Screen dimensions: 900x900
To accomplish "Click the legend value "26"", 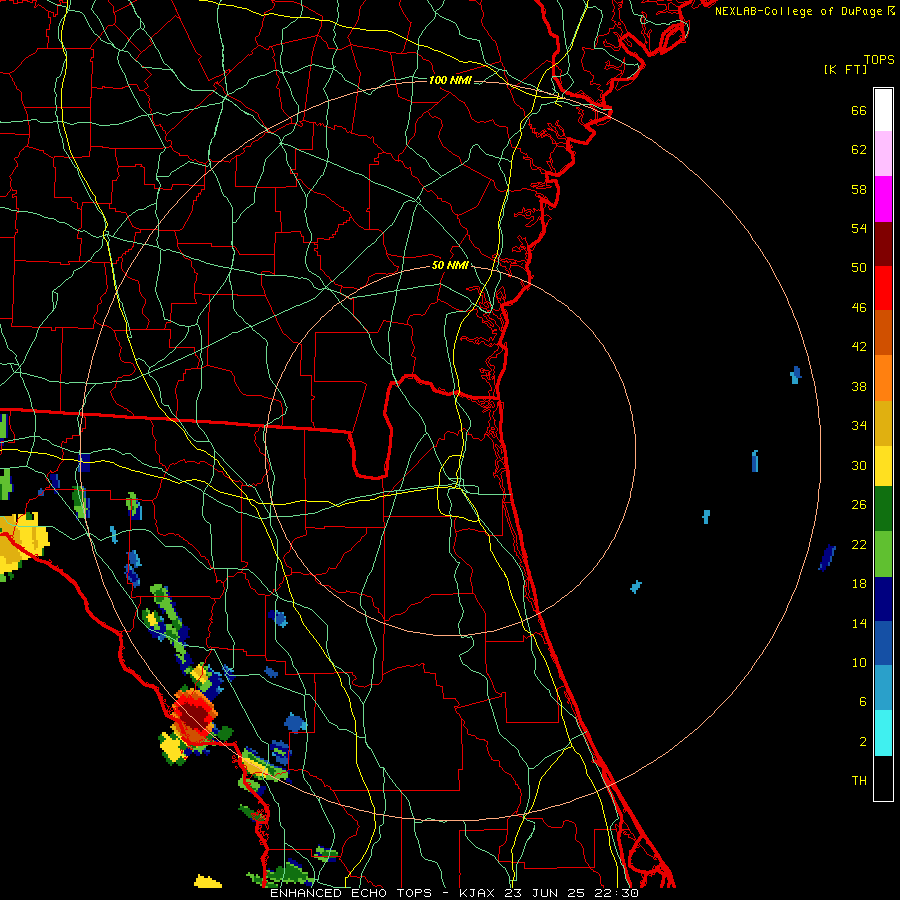I will [859, 505].
